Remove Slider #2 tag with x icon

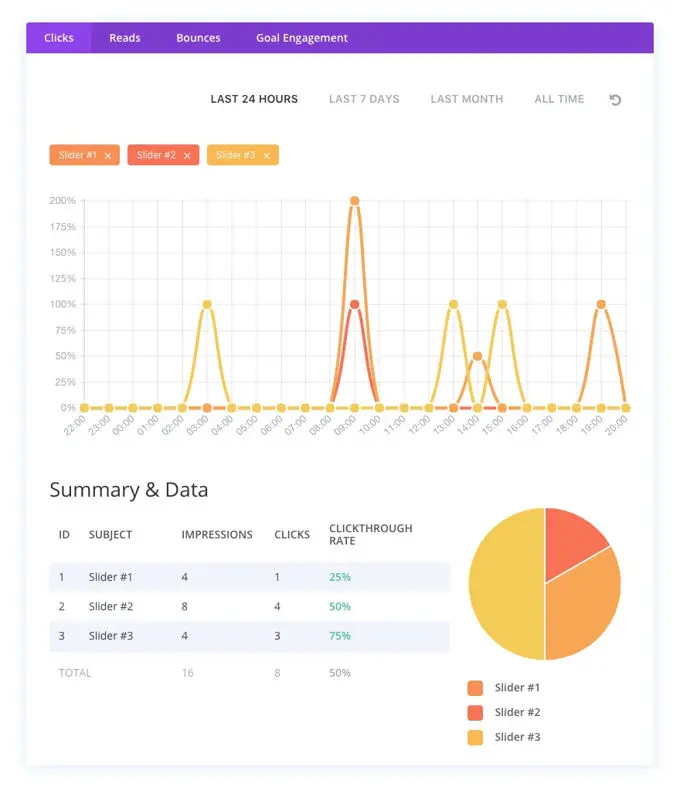pyautogui.click(x=187, y=156)
